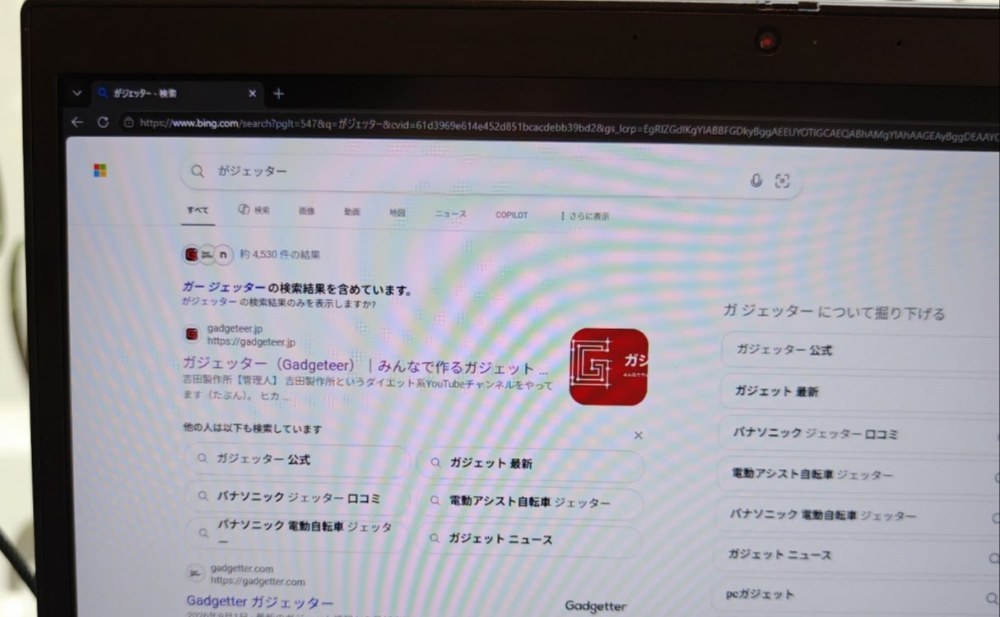The width and height of the screenshot is (1000, 617).
Task: Click the red Gadgeteer logo thumbnail
Action: (x=608, y=367)
